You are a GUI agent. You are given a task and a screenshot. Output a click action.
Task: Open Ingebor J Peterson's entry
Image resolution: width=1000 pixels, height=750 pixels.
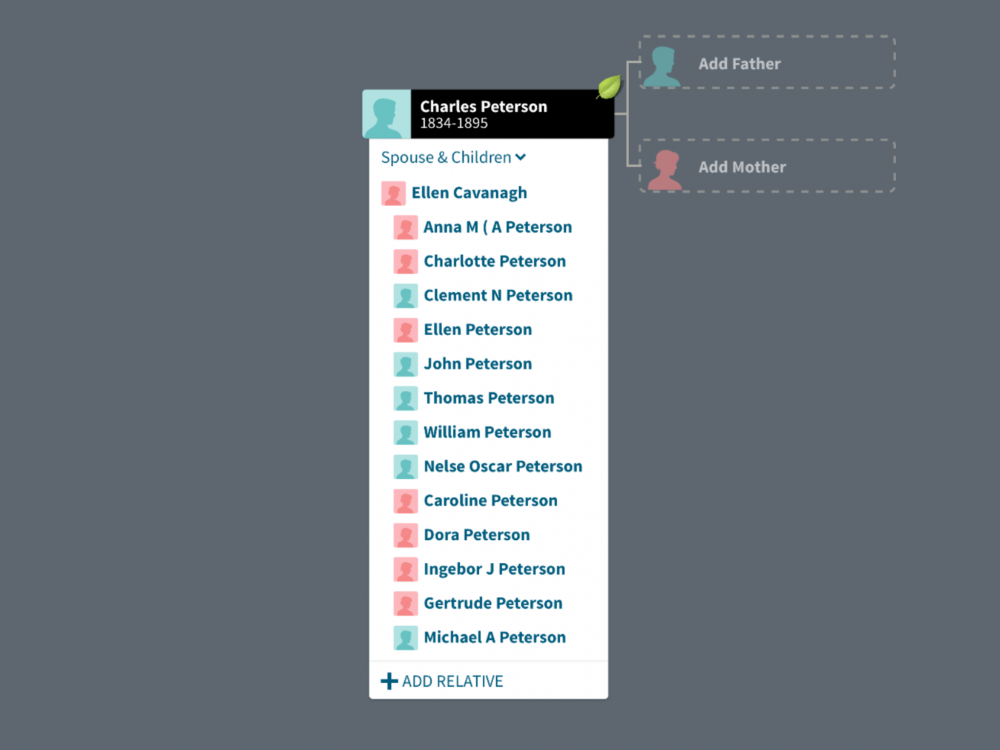tap(494, 569)
